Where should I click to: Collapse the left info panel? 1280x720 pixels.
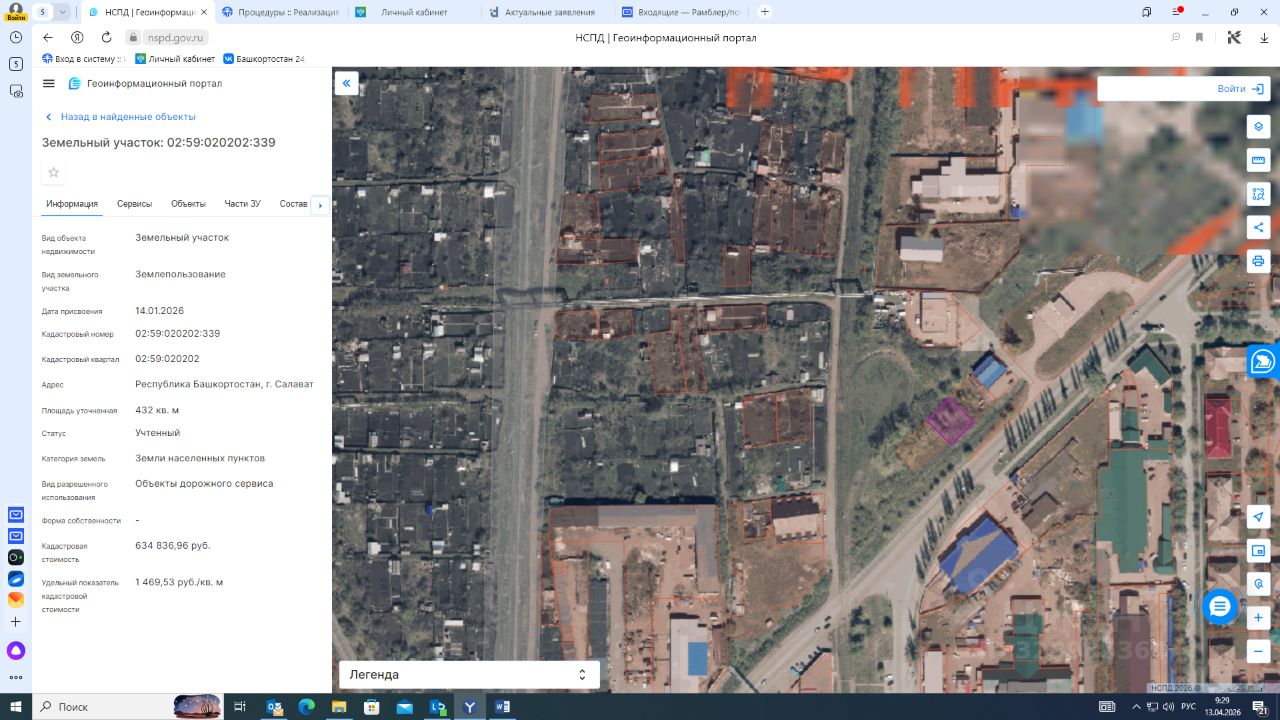pyautogui.click(x=346, y=83)
